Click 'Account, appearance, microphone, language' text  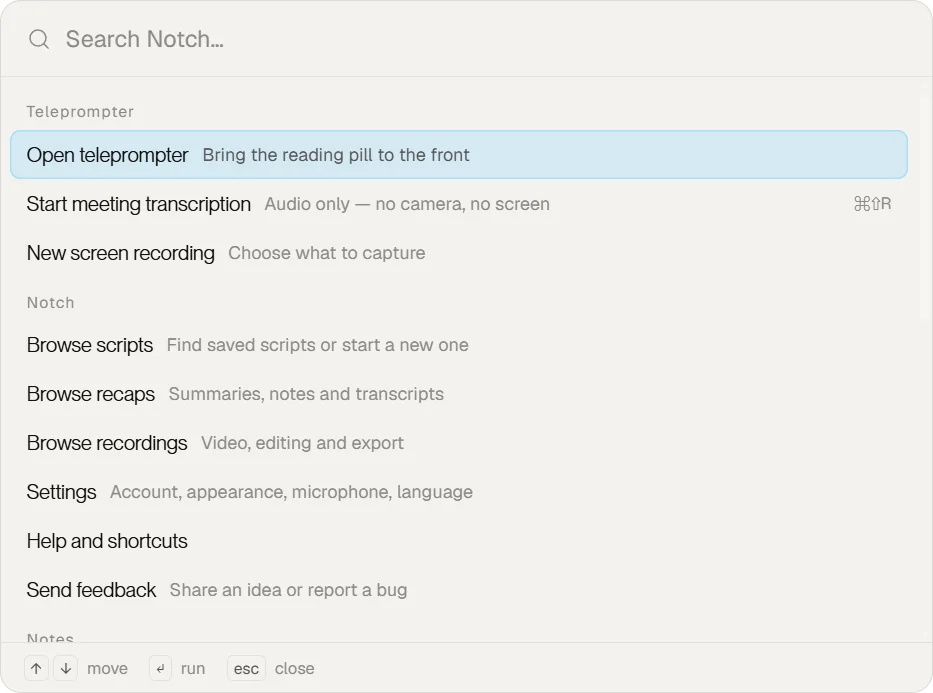click(292, 492)
